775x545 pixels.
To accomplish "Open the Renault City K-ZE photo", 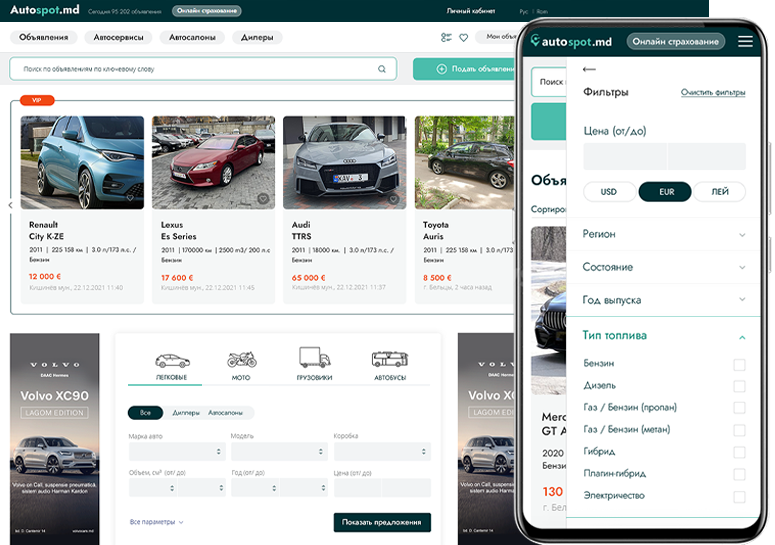I will [82, 163].
